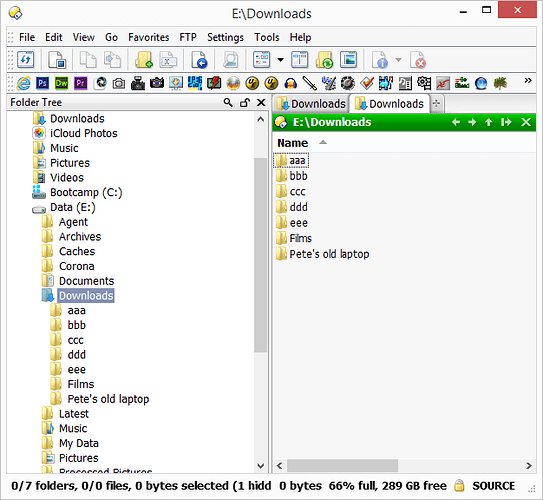Select the Corona folder in tree

(68, 266)
